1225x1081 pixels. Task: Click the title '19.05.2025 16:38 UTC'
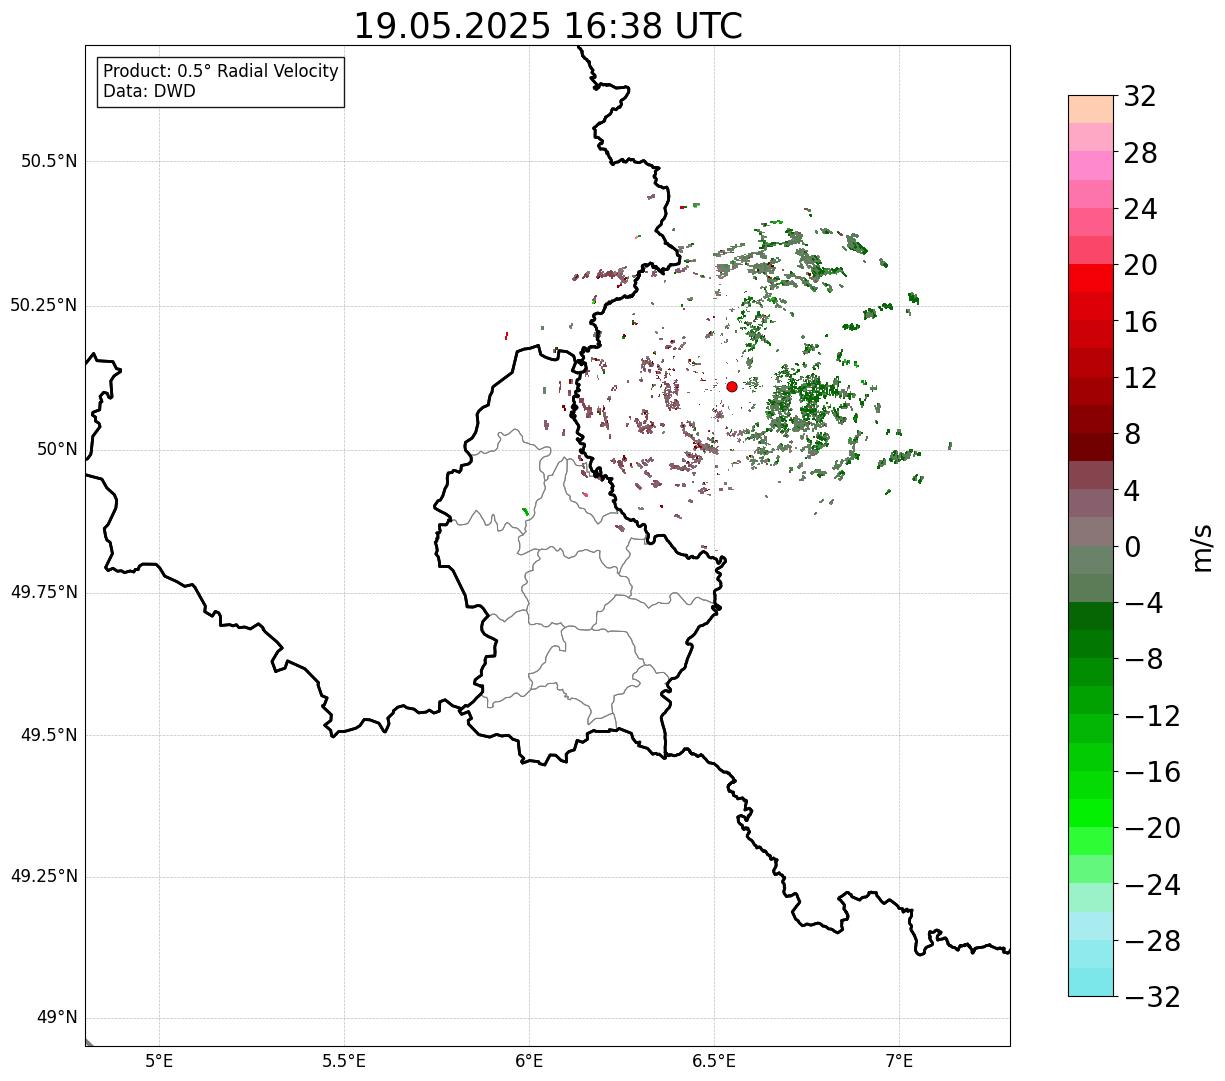point(548,26)
